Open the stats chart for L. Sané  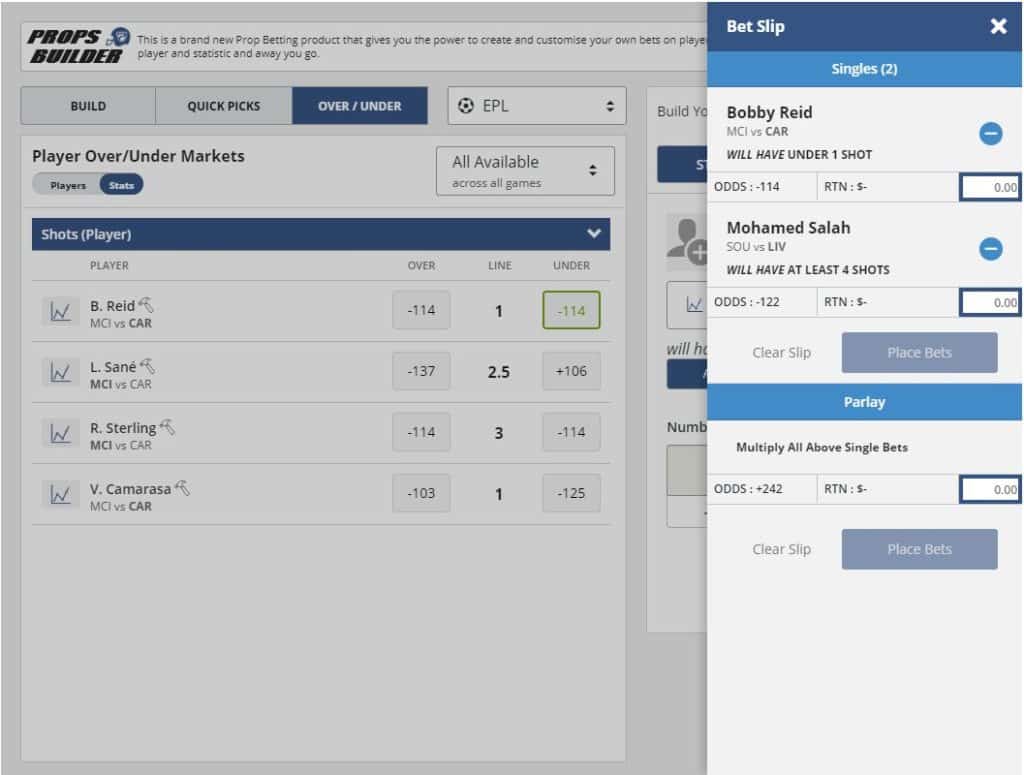pos(60,372)
